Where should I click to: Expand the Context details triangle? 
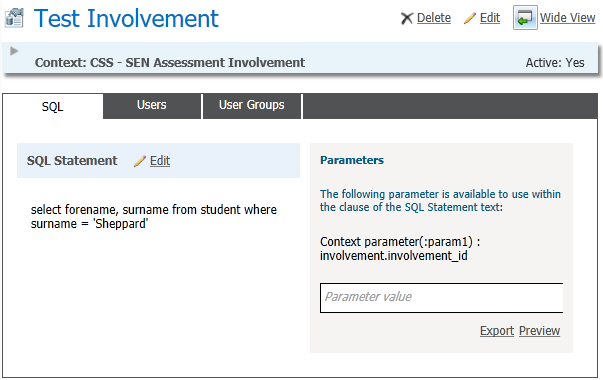(x=14, y=51)
